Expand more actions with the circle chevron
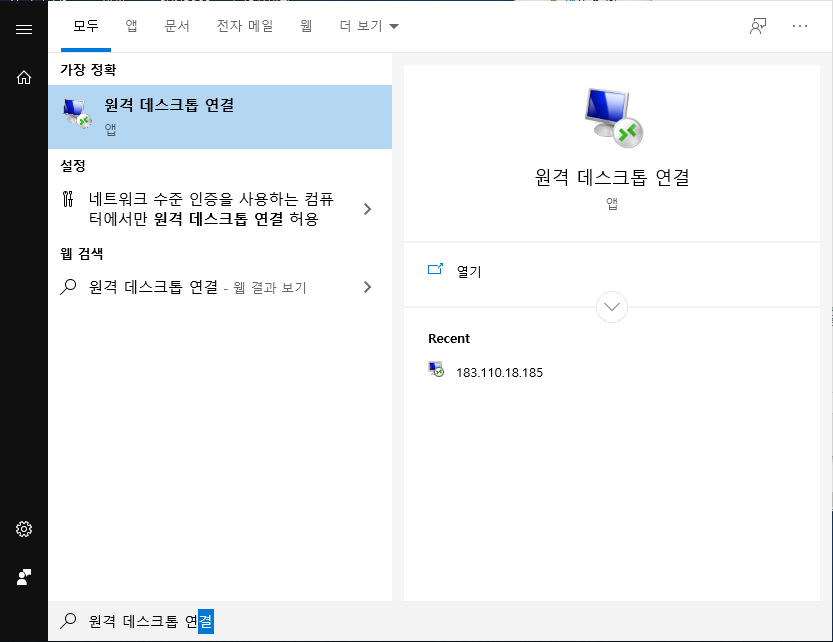 tap(612, 307)
